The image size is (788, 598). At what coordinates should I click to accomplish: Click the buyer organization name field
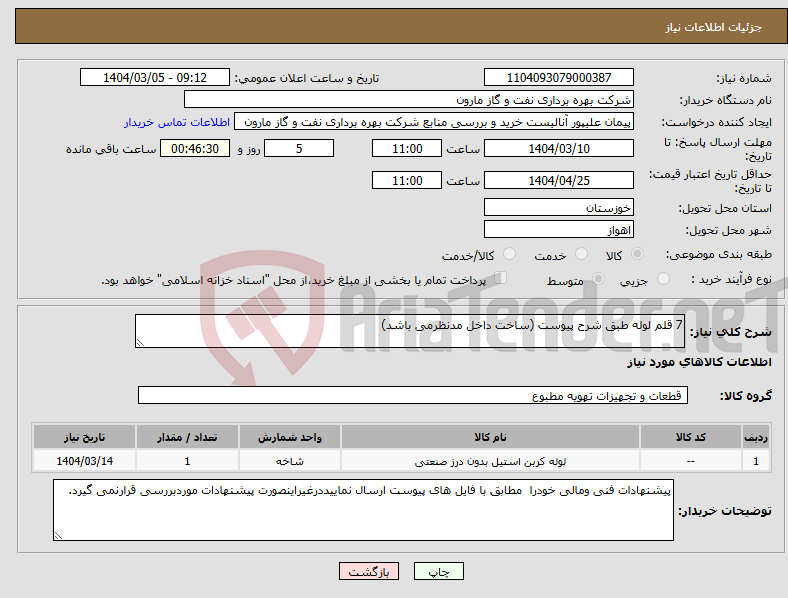(x=409, y=99)
